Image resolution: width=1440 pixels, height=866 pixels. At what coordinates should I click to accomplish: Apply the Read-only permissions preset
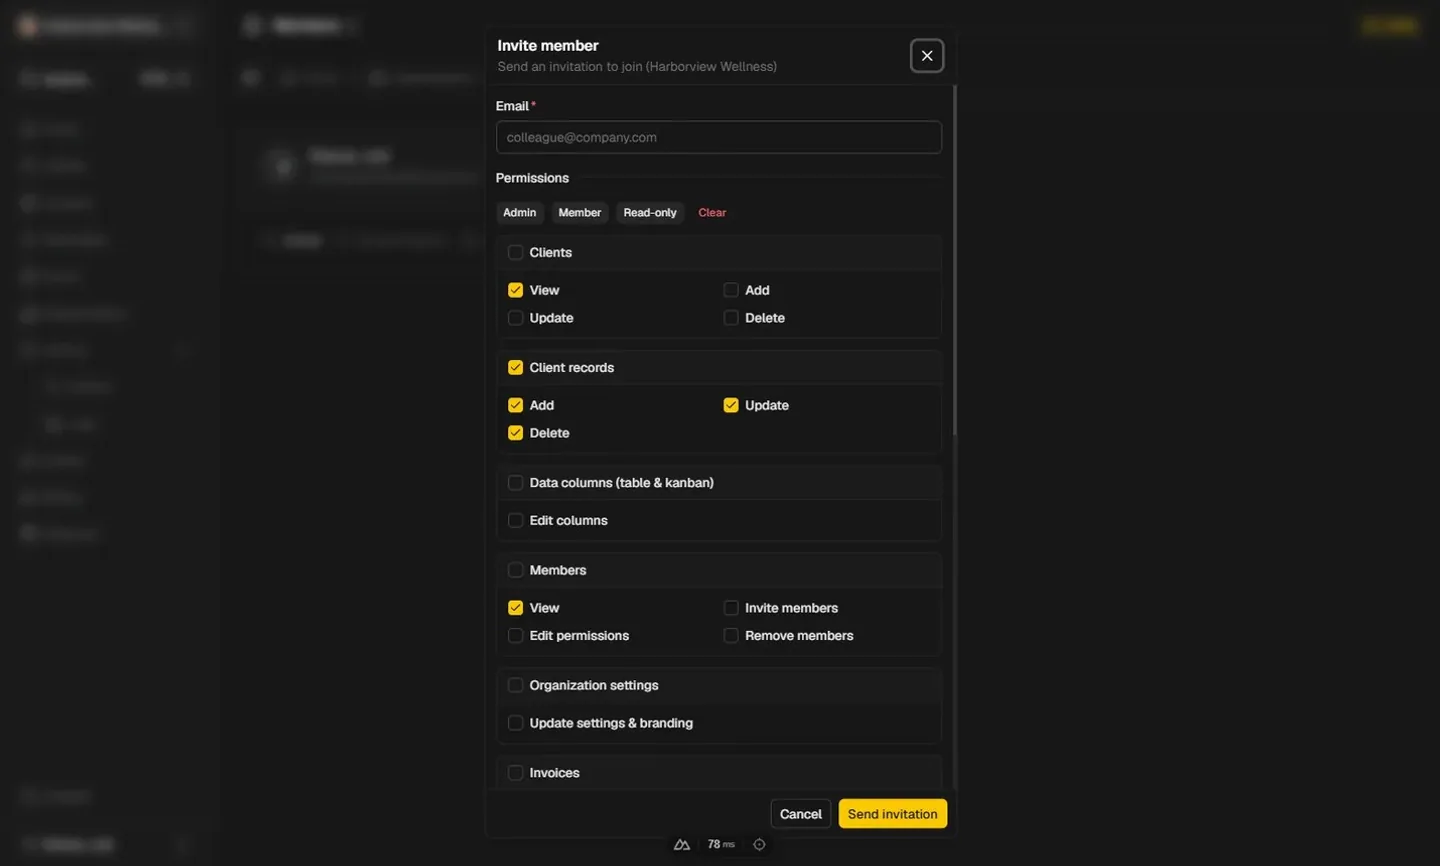coord(650,212)
